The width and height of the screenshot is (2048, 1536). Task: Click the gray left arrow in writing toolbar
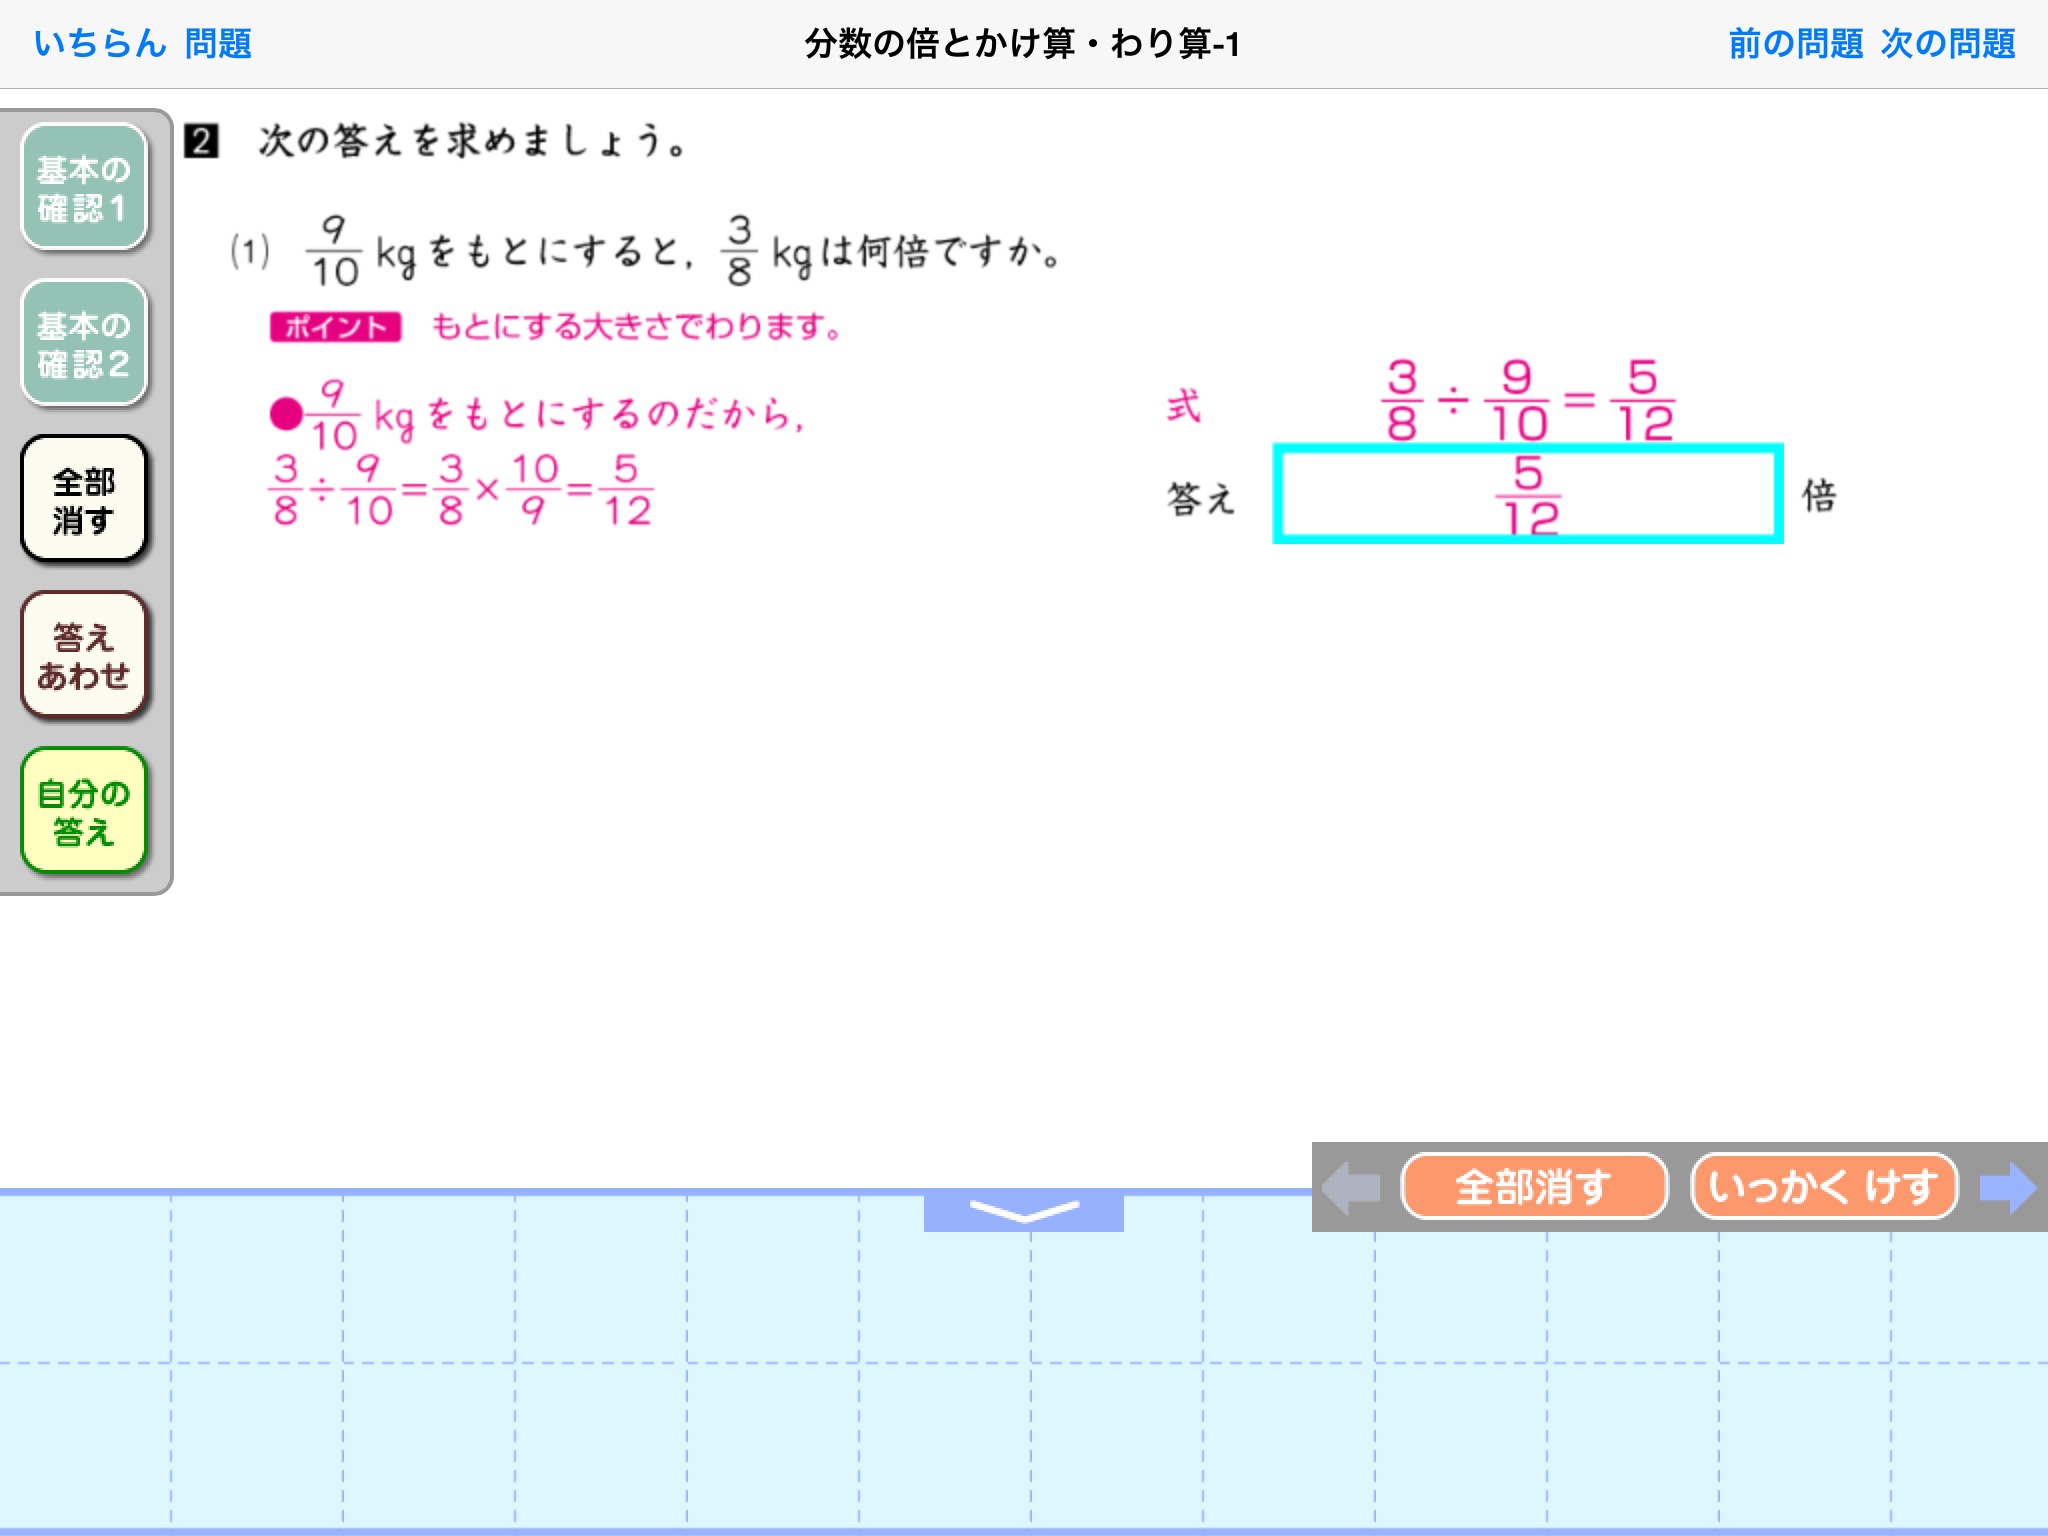point(1351,1188)
